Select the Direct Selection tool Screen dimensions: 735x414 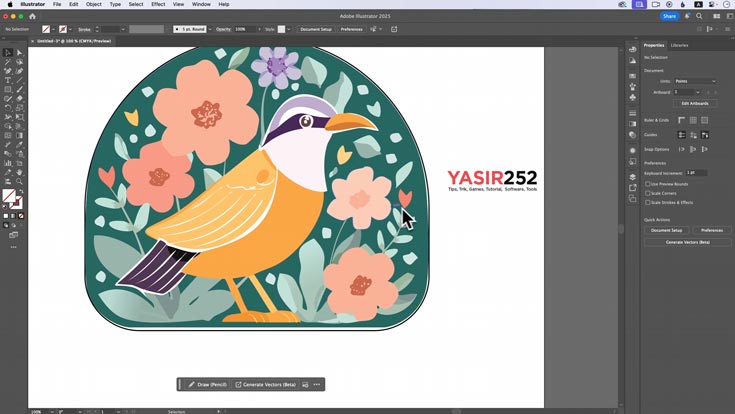pyautogui.click(x=19, y=53)
